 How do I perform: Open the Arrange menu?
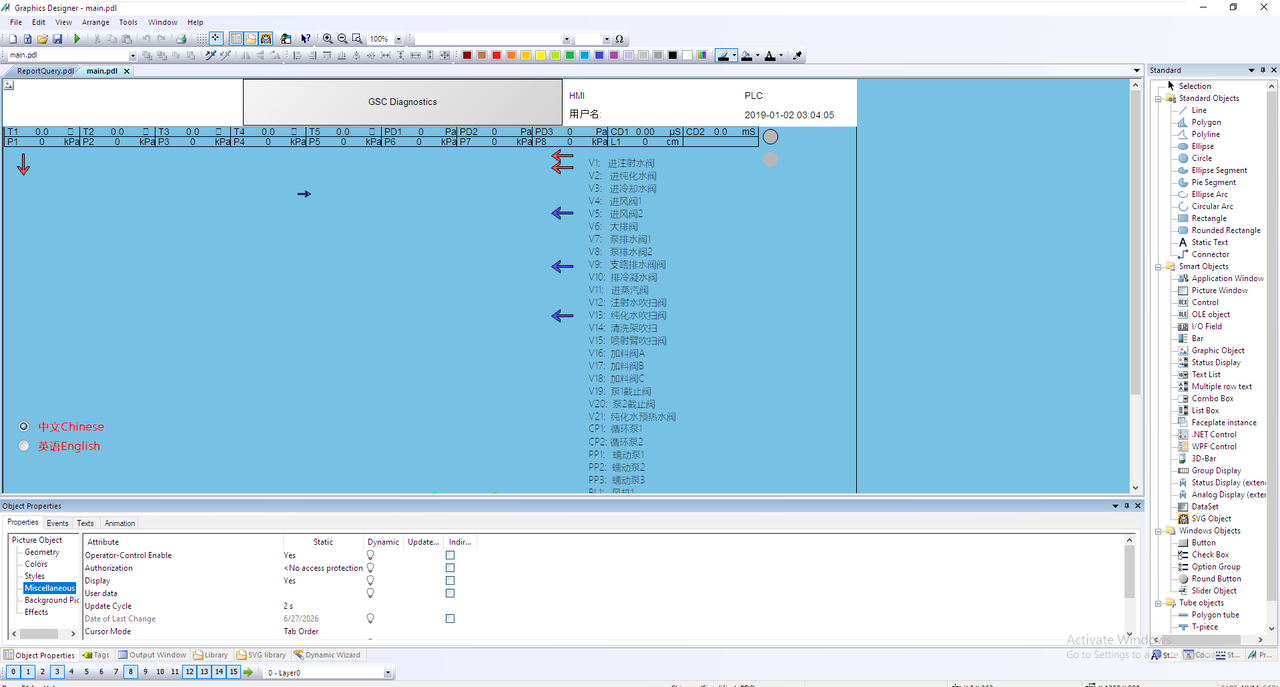click(x=96, y=22)
